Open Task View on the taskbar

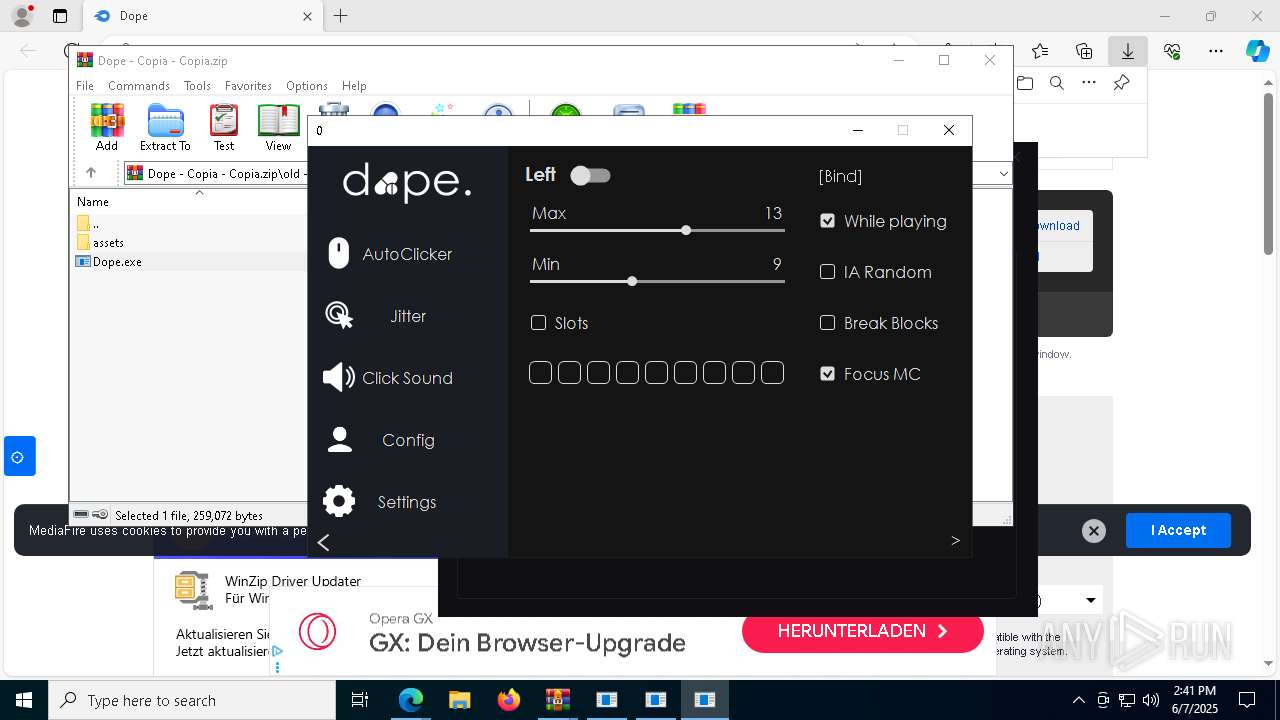pyautogui.click(x=360, y=700)
